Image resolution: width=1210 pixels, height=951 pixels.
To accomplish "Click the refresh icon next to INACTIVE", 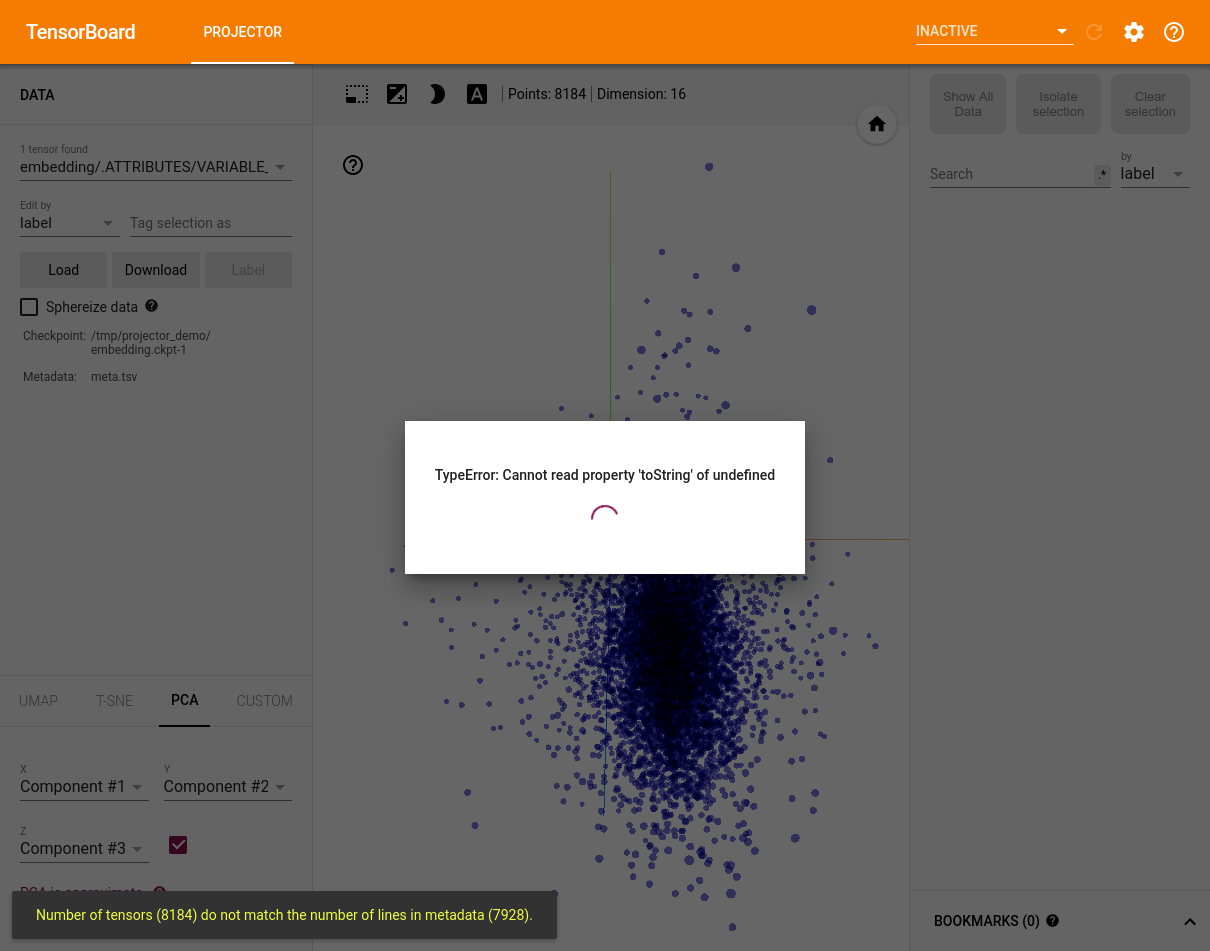I will [x=1094, y=31].
